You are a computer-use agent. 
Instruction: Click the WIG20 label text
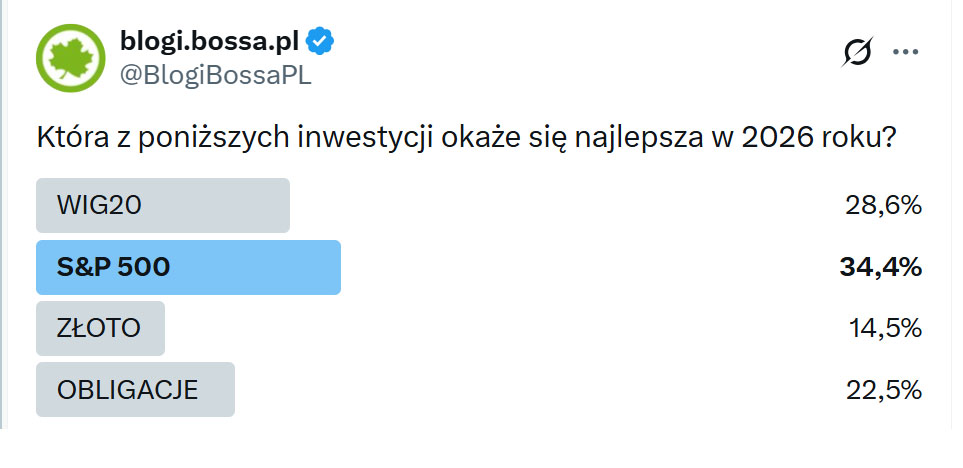(100, 205)
